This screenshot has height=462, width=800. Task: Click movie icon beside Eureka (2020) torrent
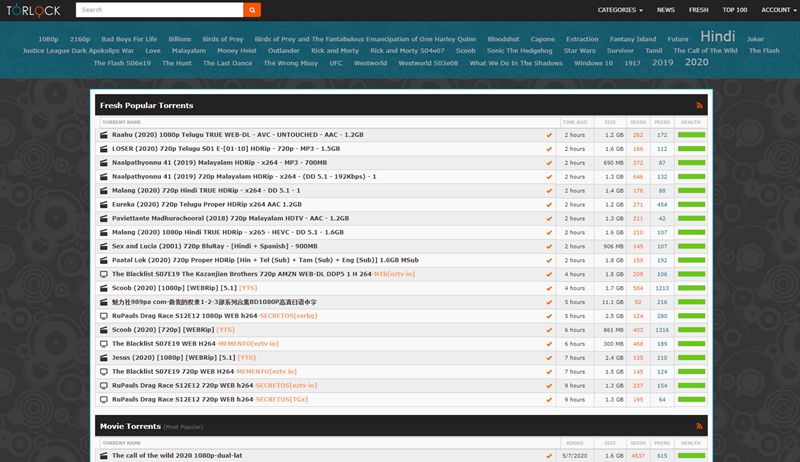click(104, 204)
